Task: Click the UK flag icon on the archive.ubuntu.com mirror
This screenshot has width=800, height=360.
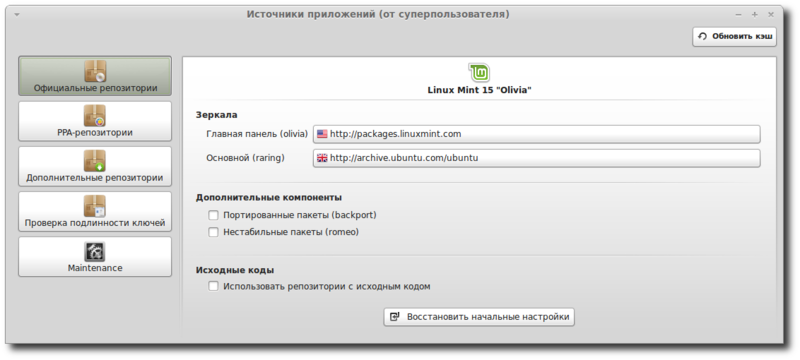Action: coord(322,158)
